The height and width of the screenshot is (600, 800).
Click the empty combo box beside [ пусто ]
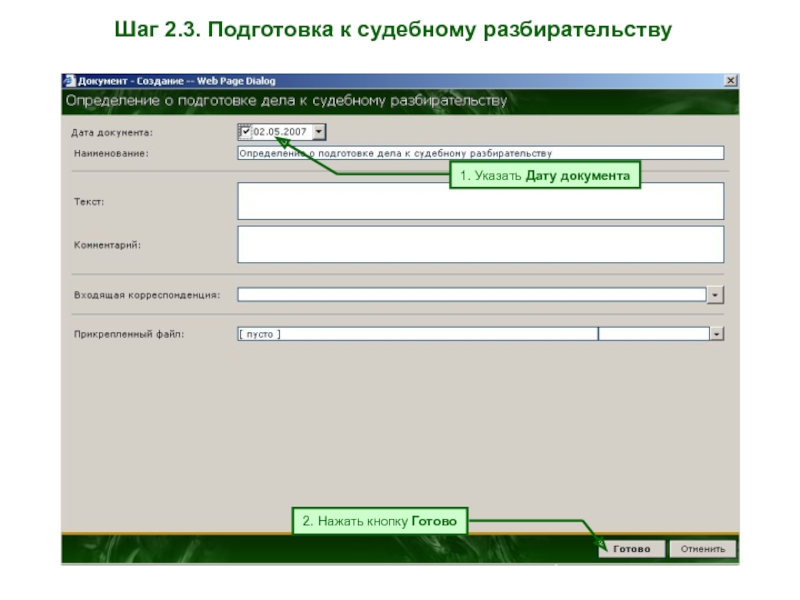(653, 334)
